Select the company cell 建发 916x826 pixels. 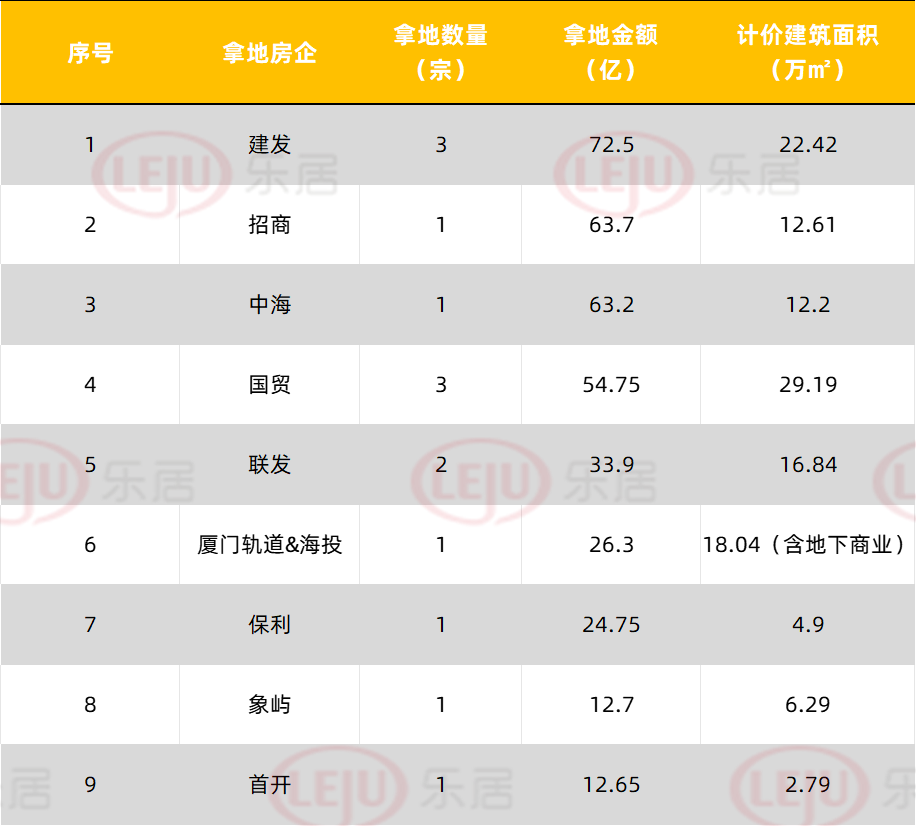[269, 144]
